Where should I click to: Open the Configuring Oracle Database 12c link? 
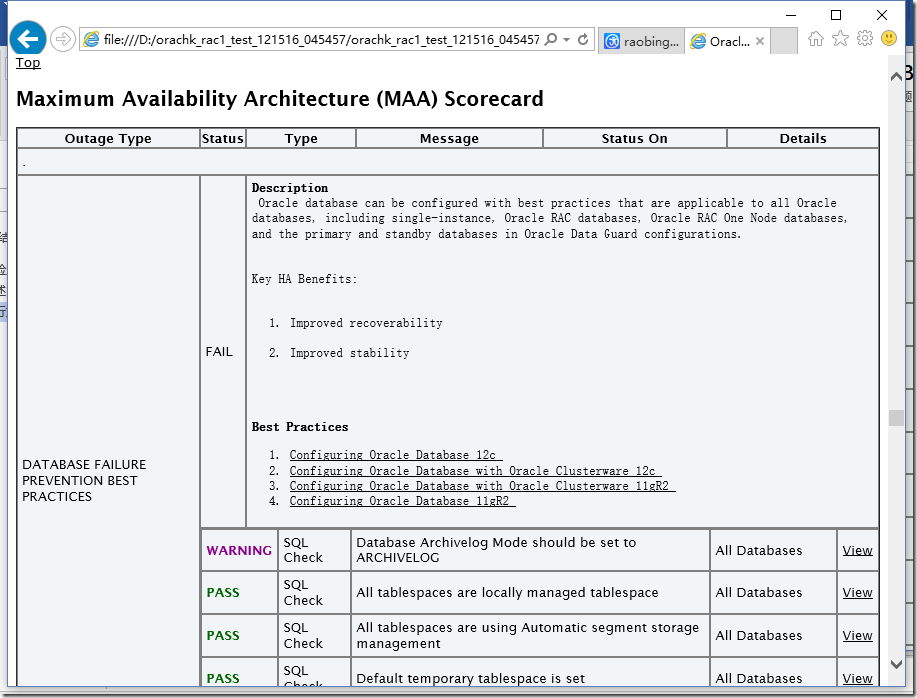click(x=395, y=454)
